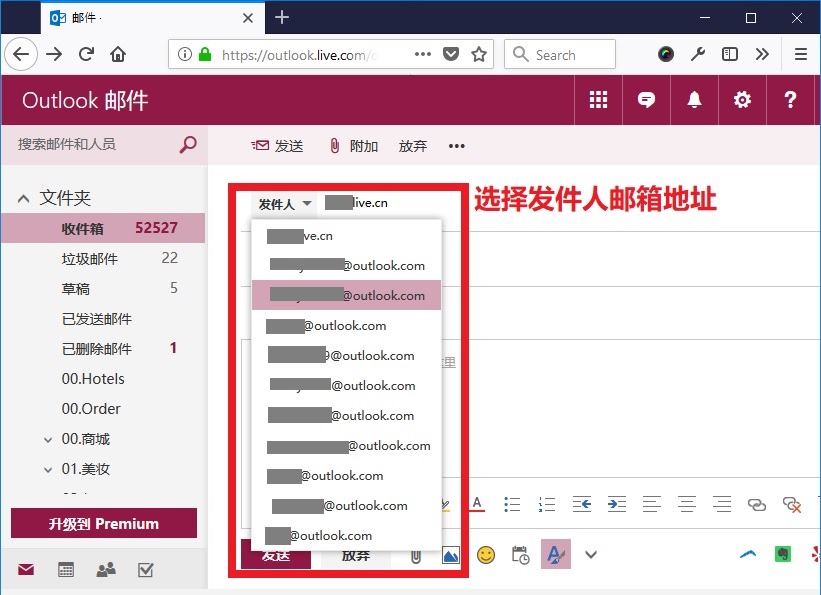The image size is (821, 595).
Task: Apply numbered list formatting
Action: click(x=547, y=504)
